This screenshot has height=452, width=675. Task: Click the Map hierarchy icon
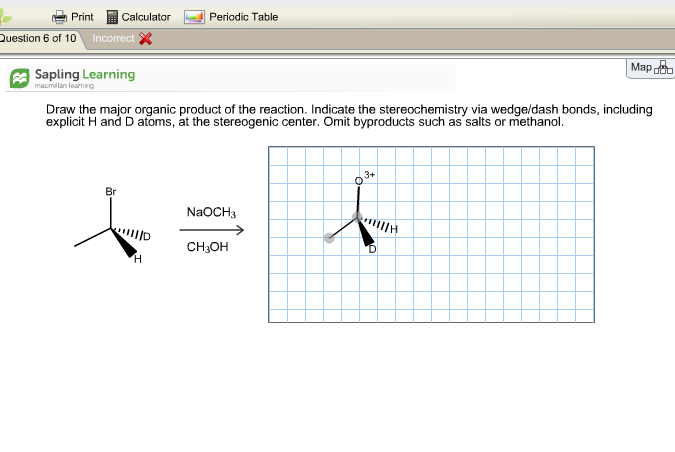664,68
